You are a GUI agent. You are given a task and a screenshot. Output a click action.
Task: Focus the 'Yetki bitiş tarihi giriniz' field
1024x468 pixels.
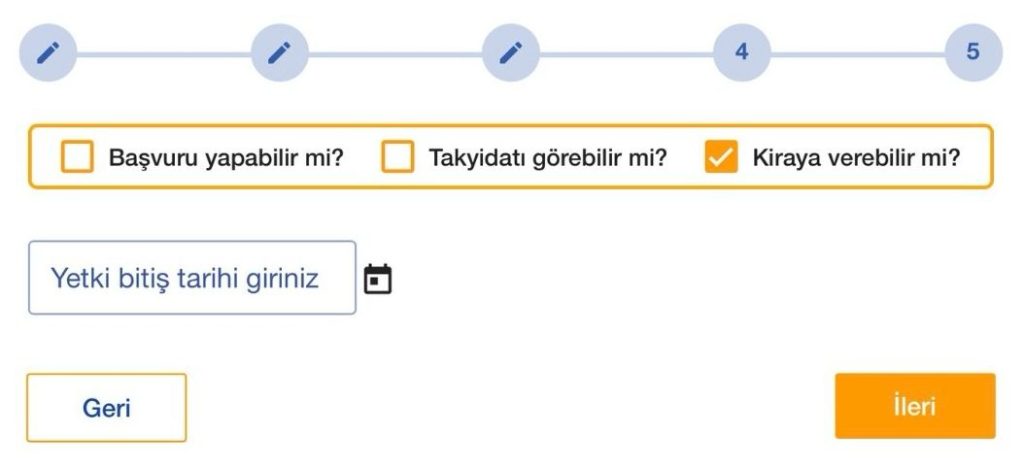point(191,278)
